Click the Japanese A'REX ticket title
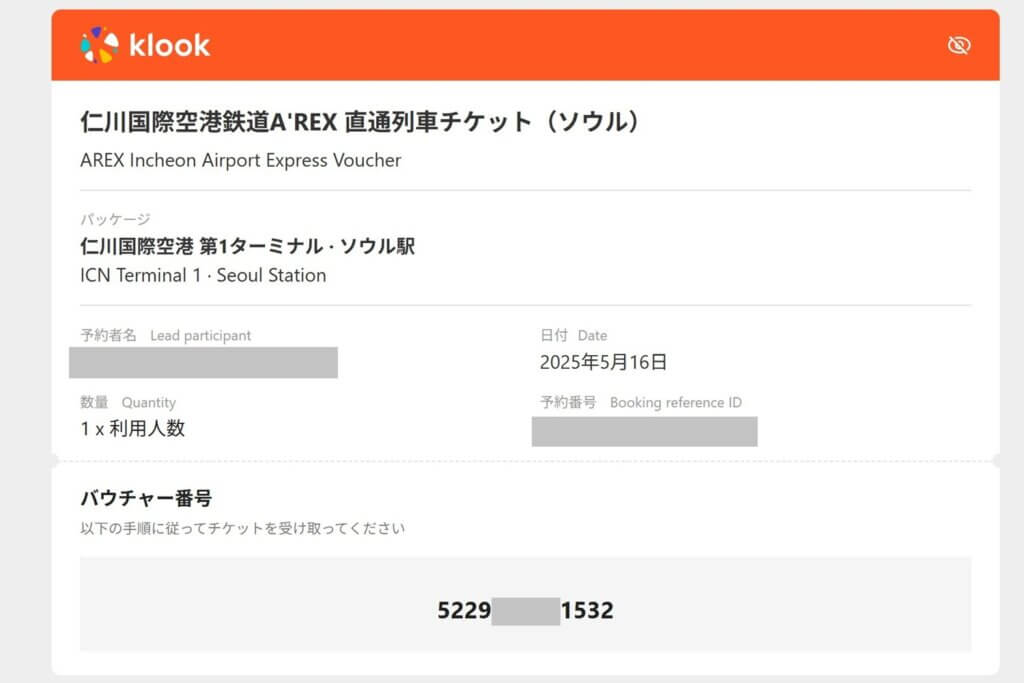 pyautogui.click(x=359, y=122)
